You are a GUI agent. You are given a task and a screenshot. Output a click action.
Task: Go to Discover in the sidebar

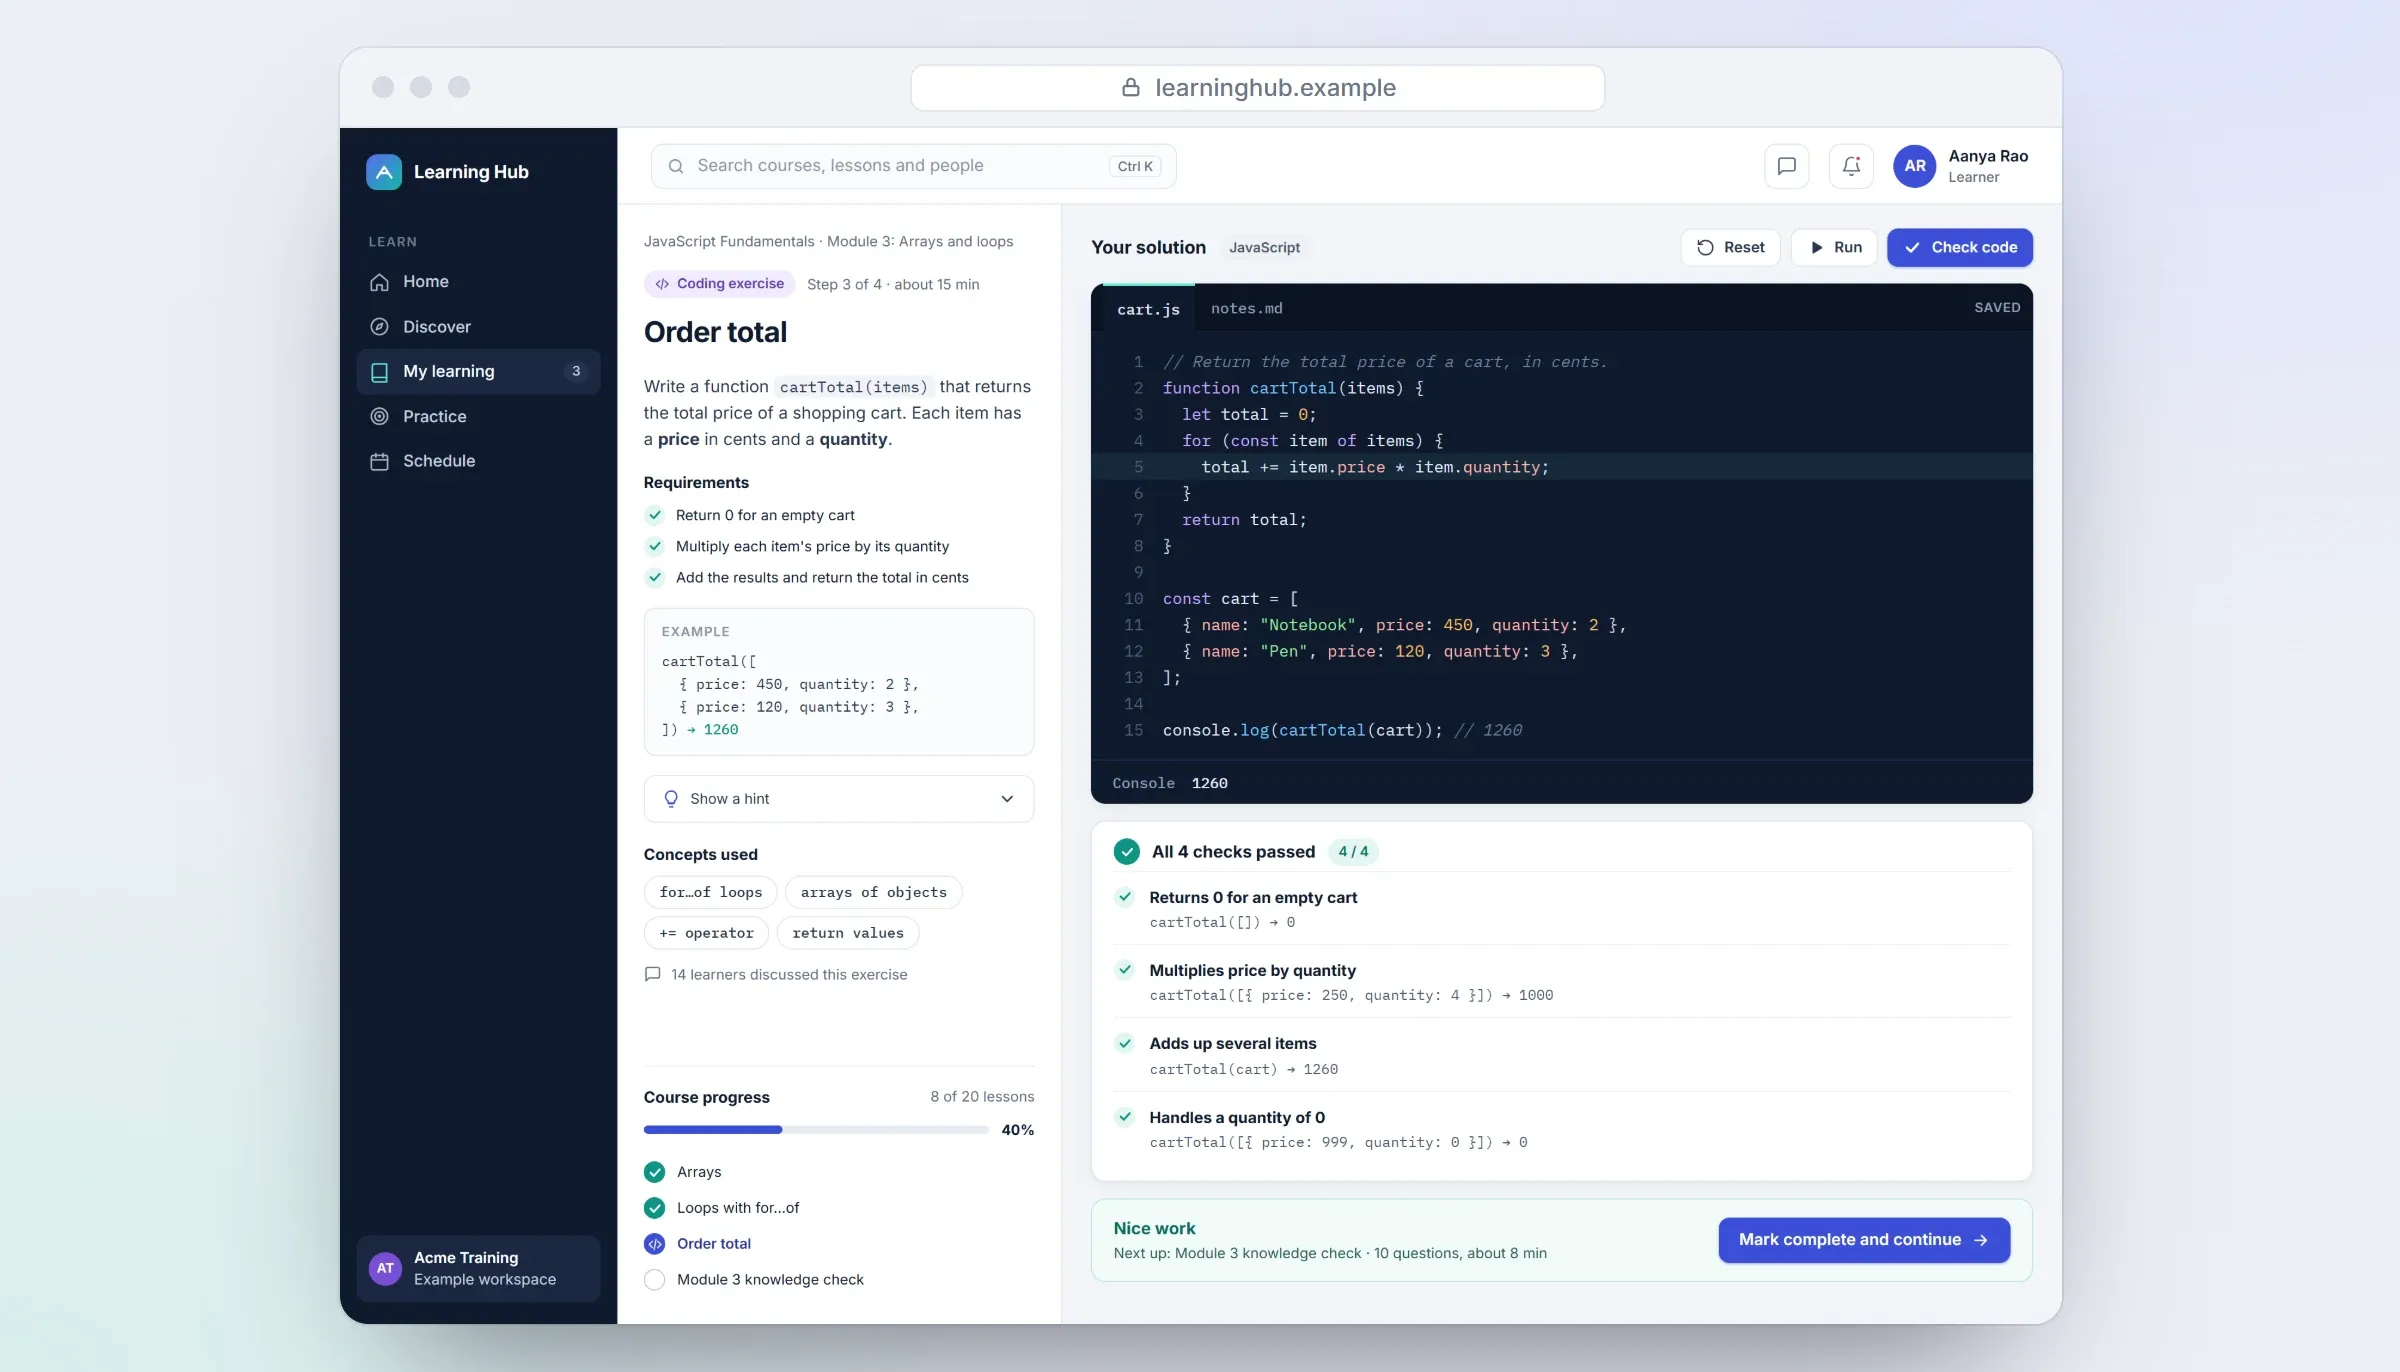[478, 327]
